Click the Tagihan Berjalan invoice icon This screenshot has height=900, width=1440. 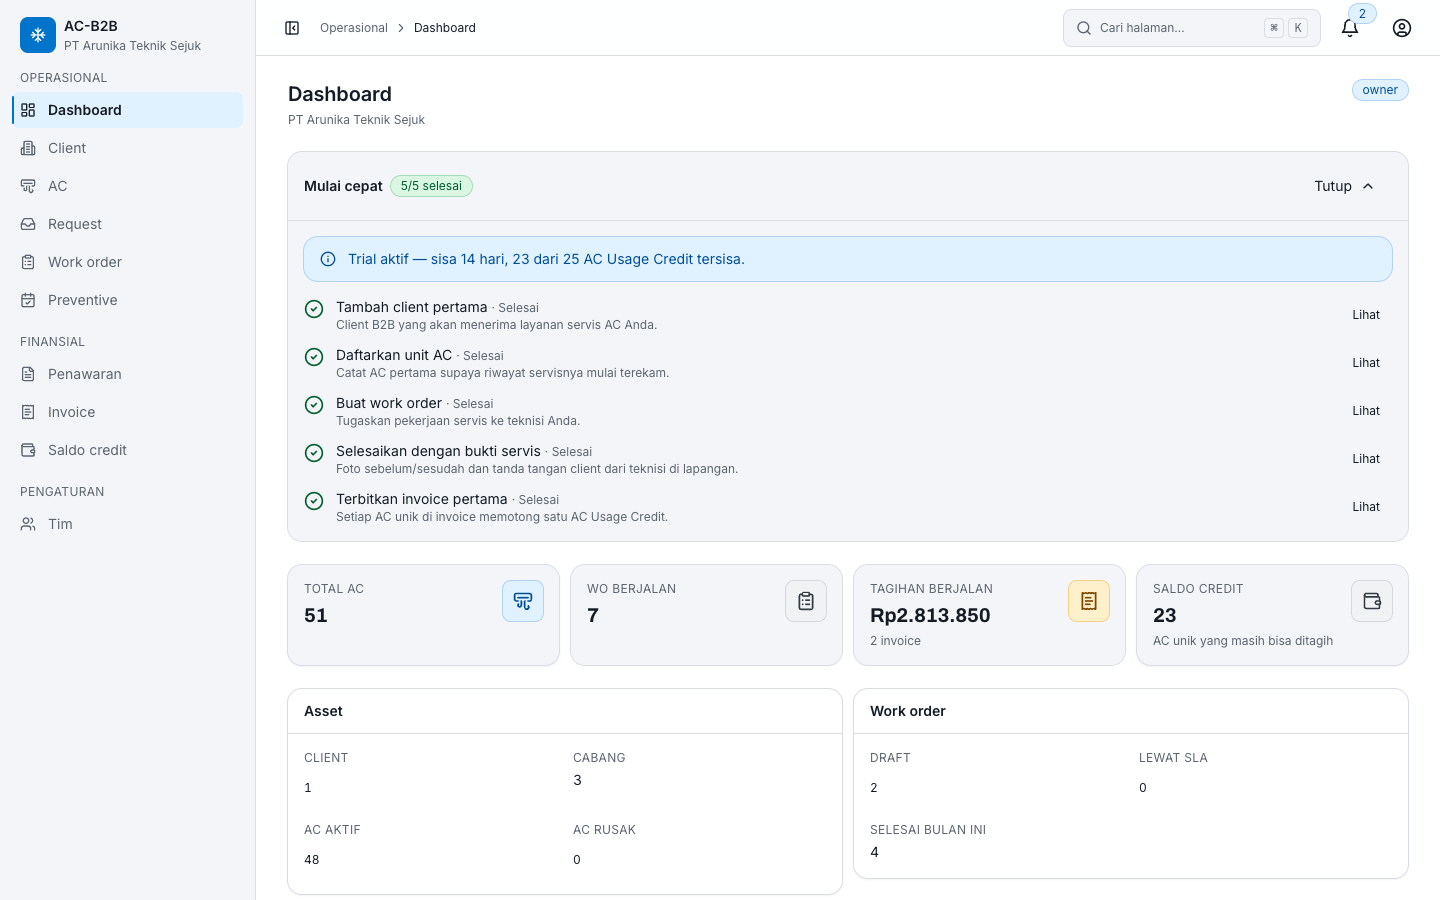[1089, 601]
